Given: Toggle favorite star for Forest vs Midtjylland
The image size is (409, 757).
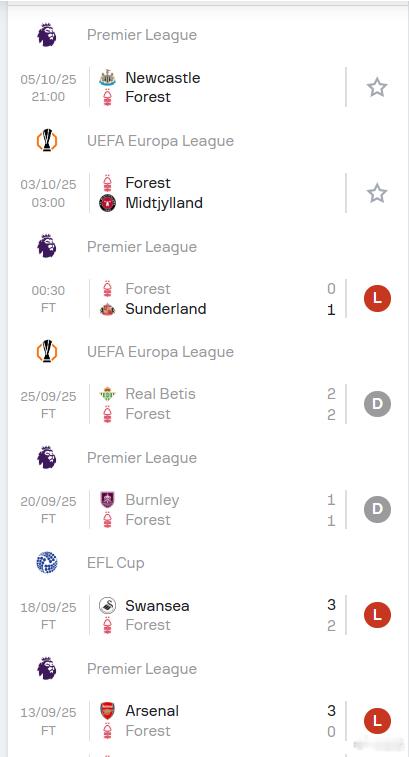Looking at the screenshot, I should 377,193.
